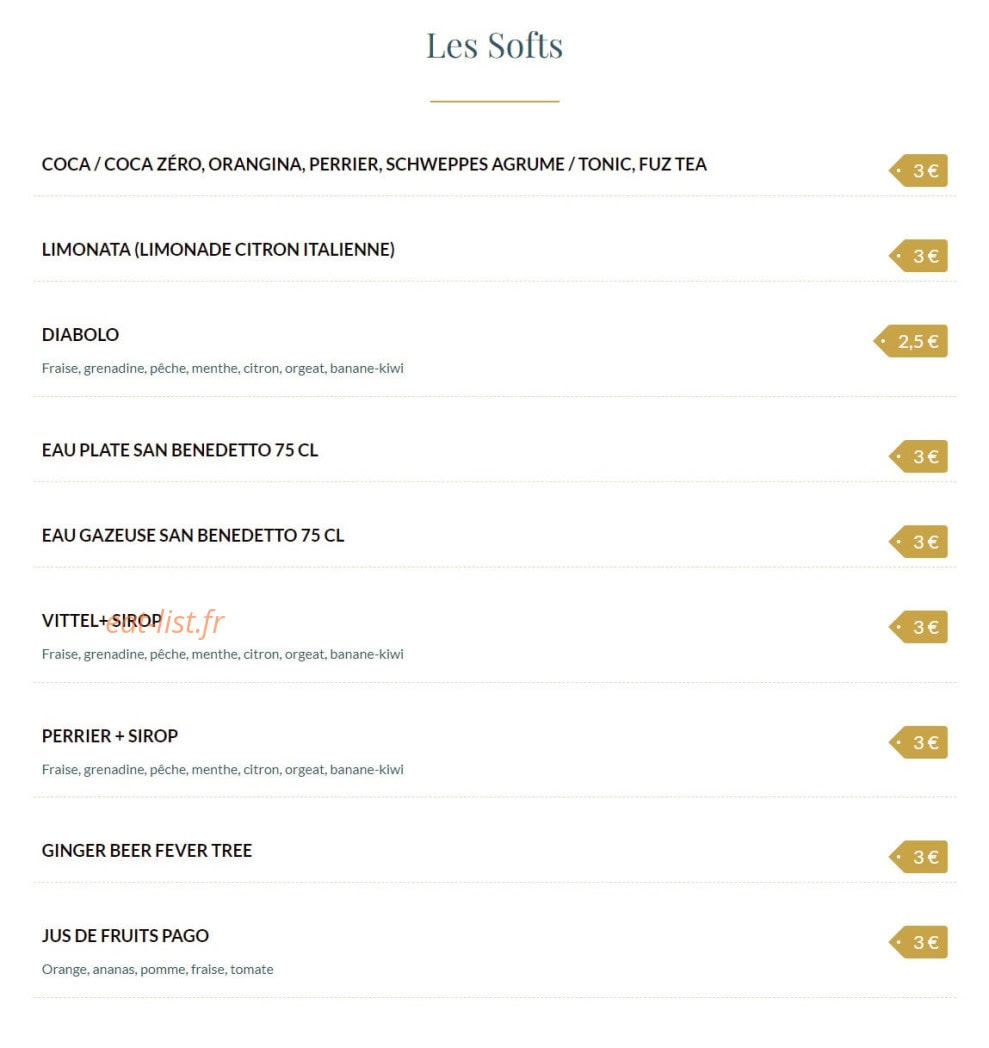This screenshot has width=989, height=1048.
Task: Click the Ginger Beer Fever Tree title
Action: pyautogui.click(x=146, y=851)
